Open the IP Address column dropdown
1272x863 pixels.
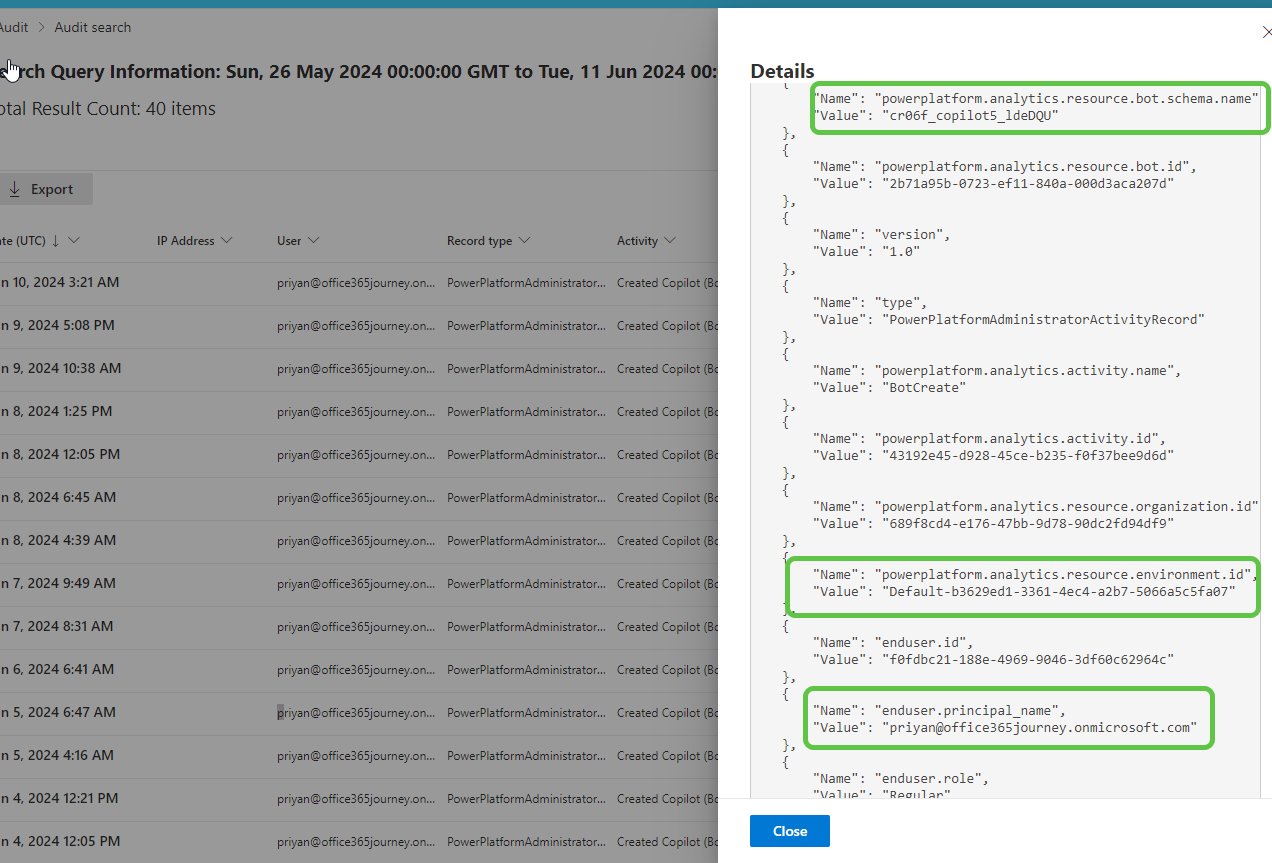[228, 240]
